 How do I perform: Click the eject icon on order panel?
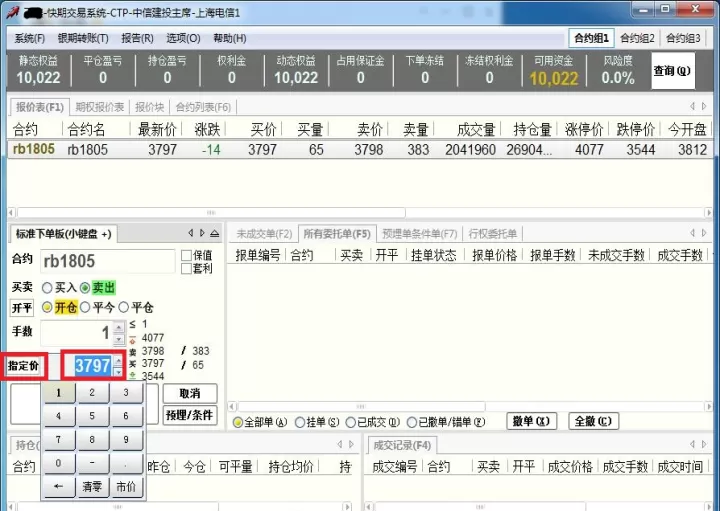pyautogui.click(x=214, y=233)
